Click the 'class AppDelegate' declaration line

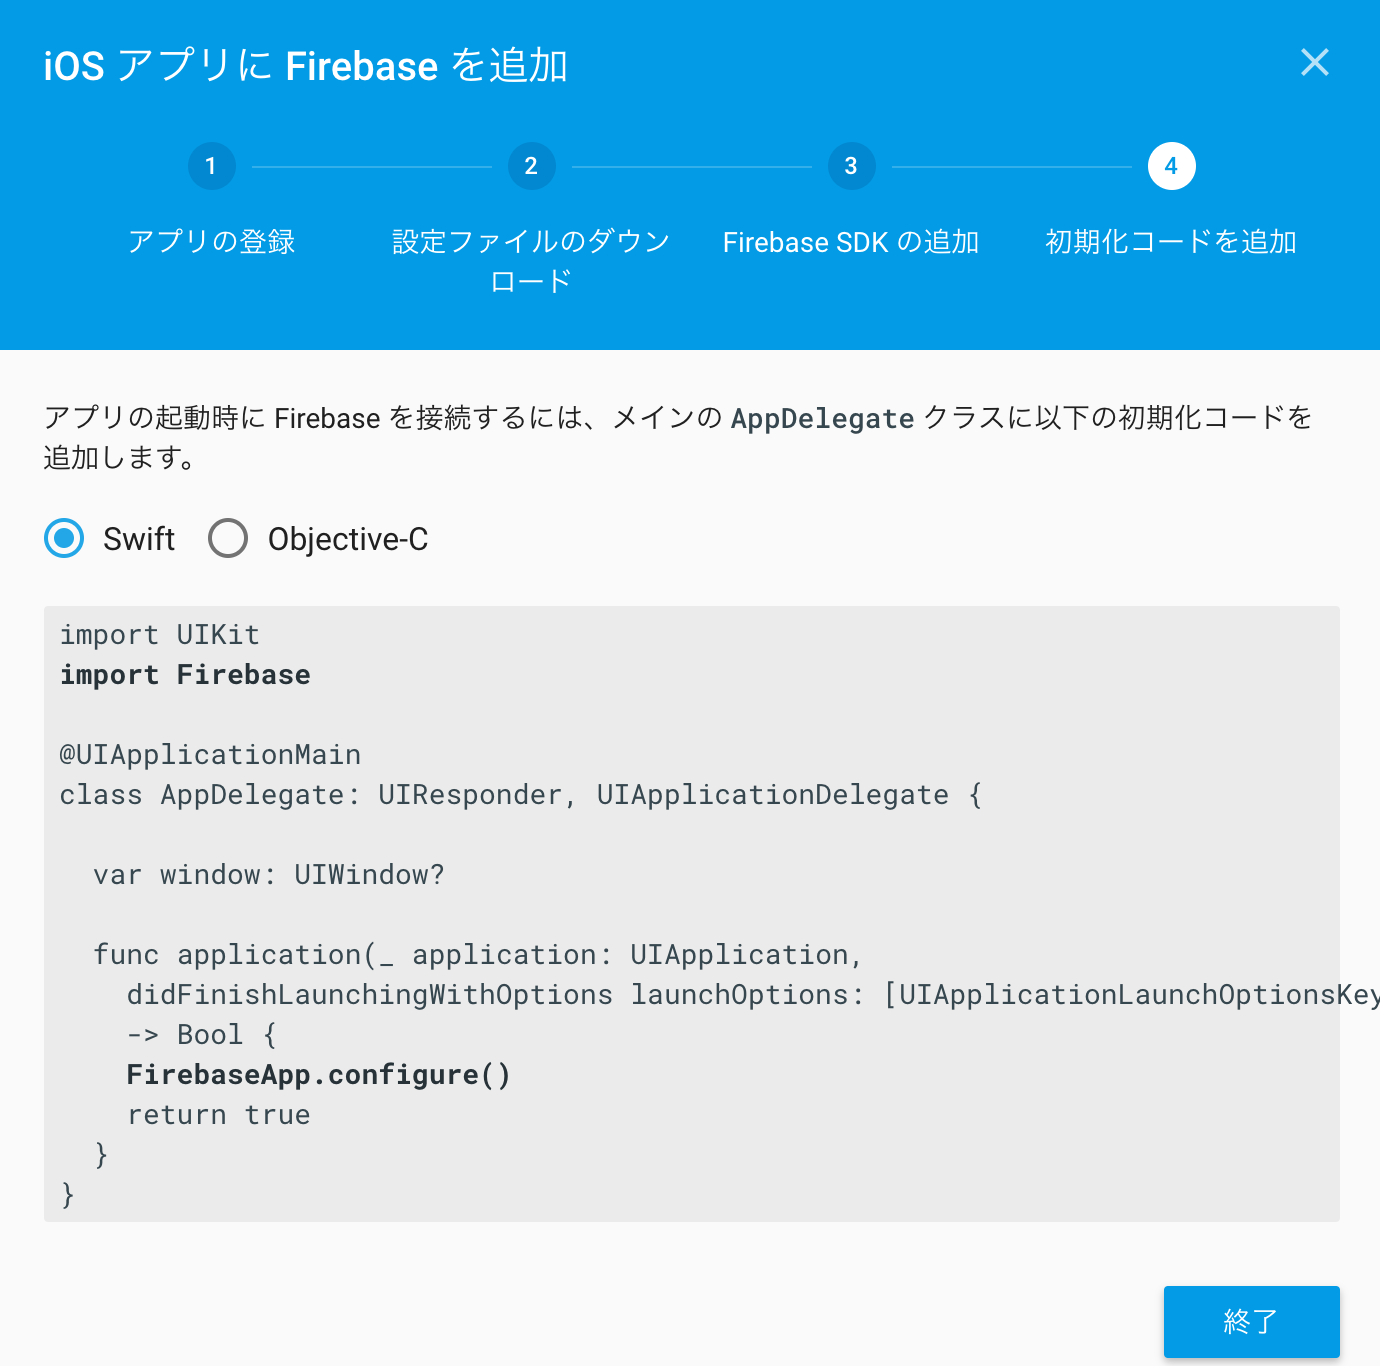click(521, 795)
